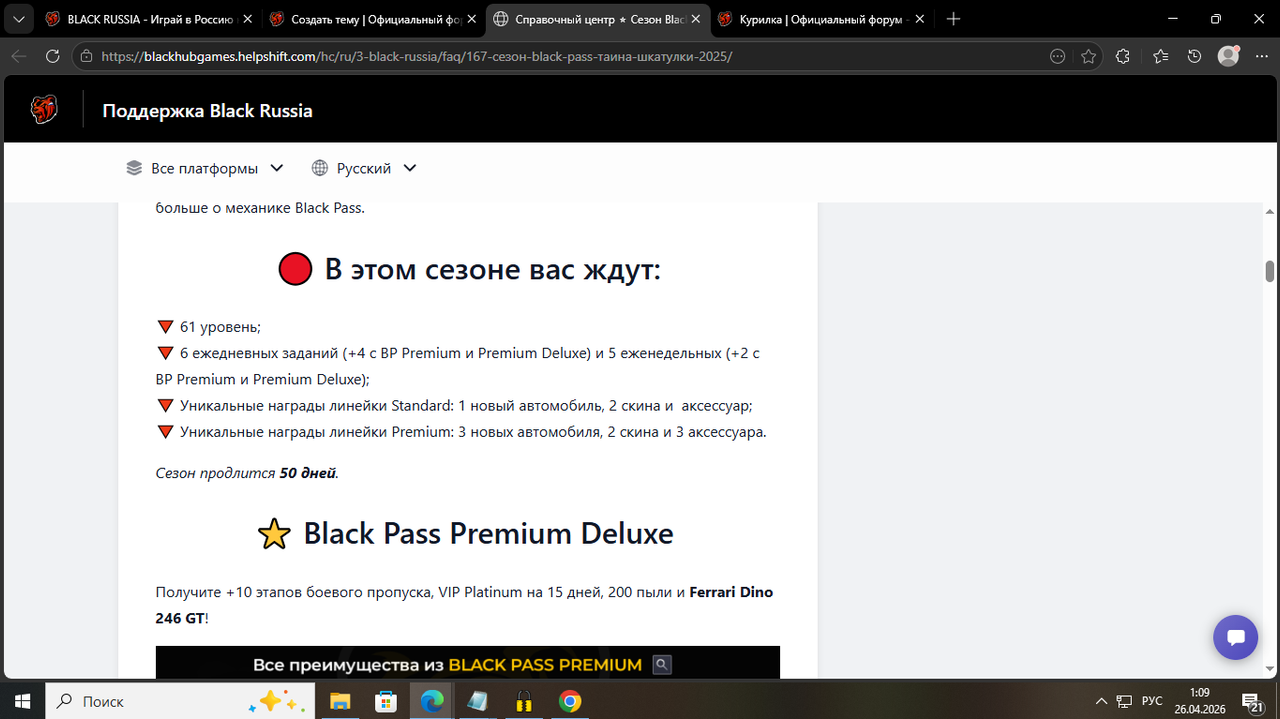The width and height of the screenshot is (1280, 719).
Task: Click the Сезон продлится 50 дней text
Action: 247,473
